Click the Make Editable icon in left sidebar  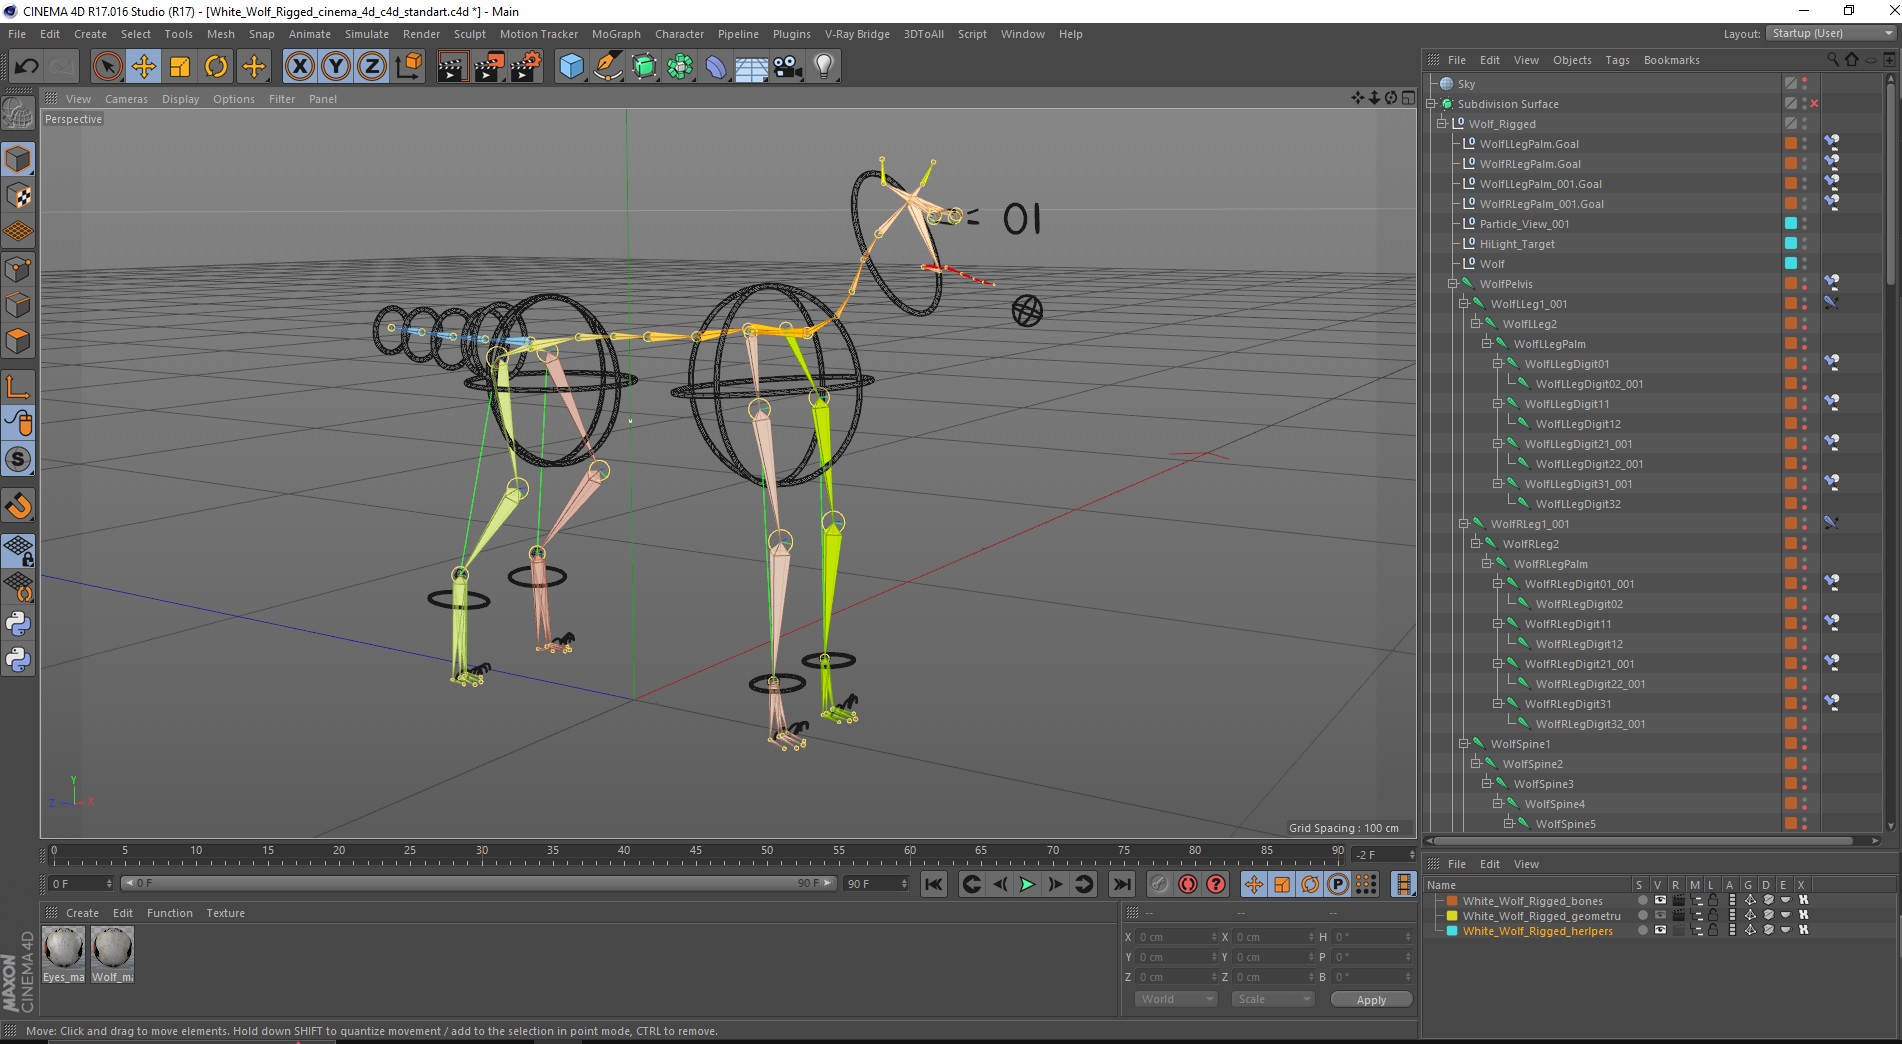(x=18, y=114)
